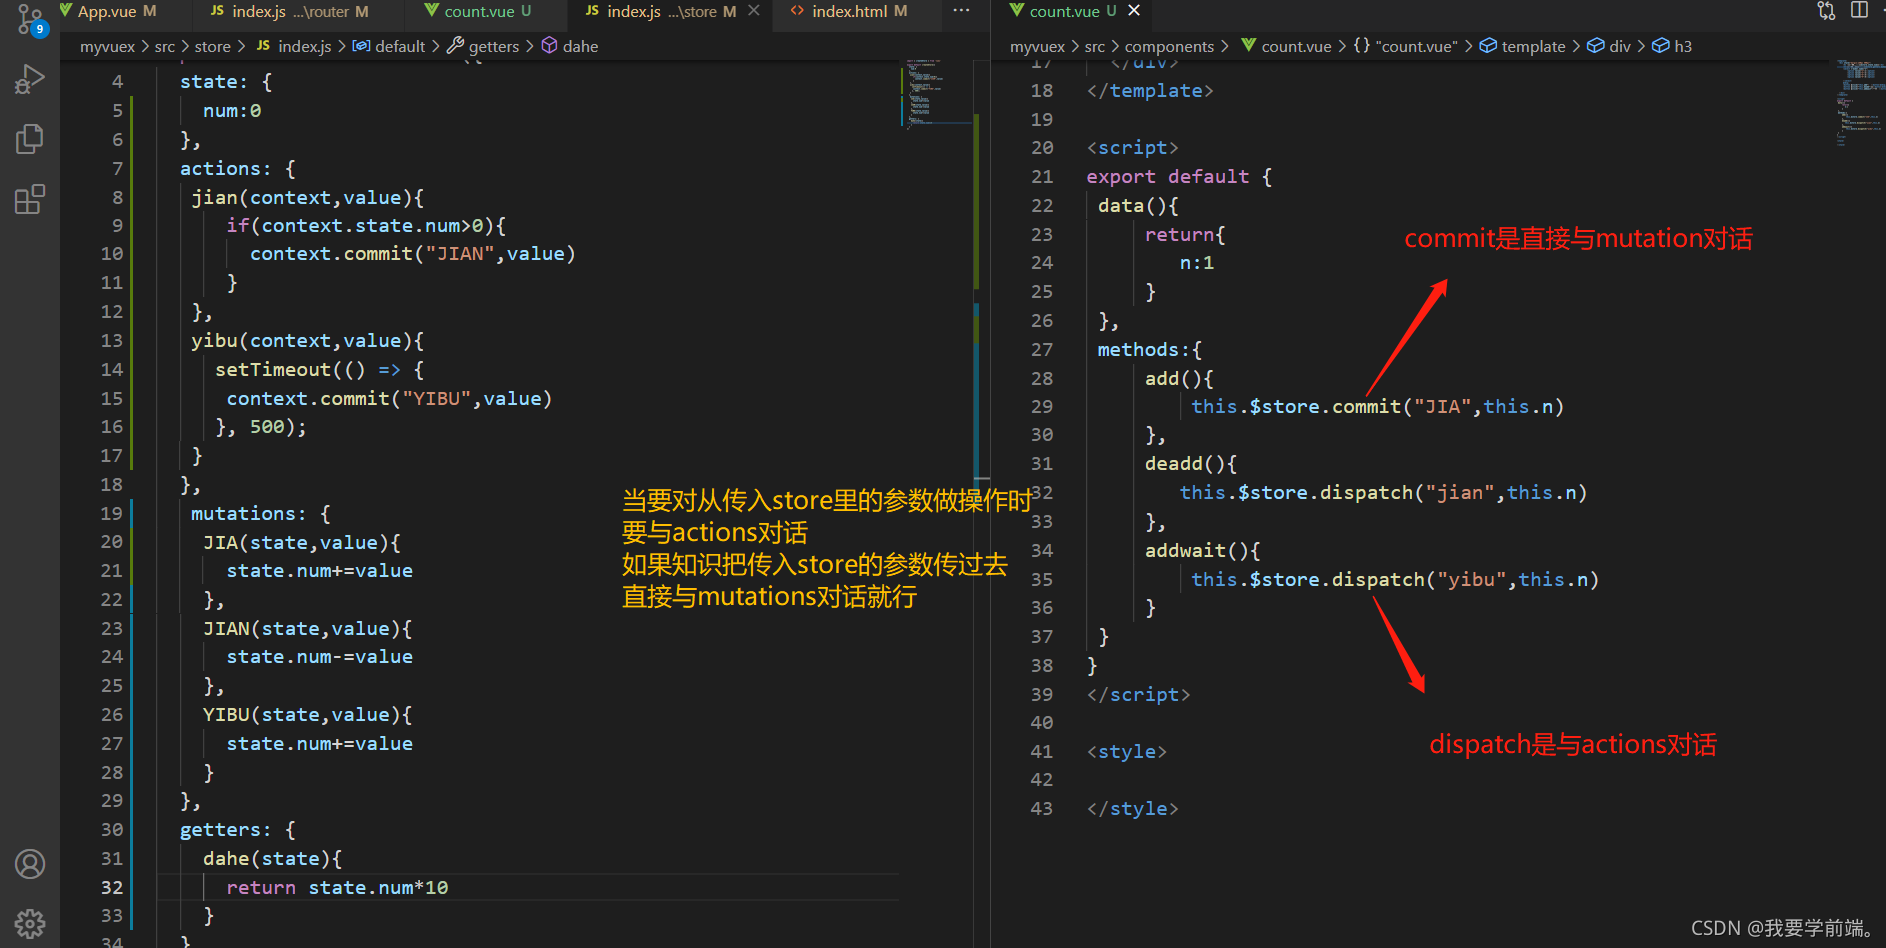
Task: Open the Source Control view
Action: point(30,18)
